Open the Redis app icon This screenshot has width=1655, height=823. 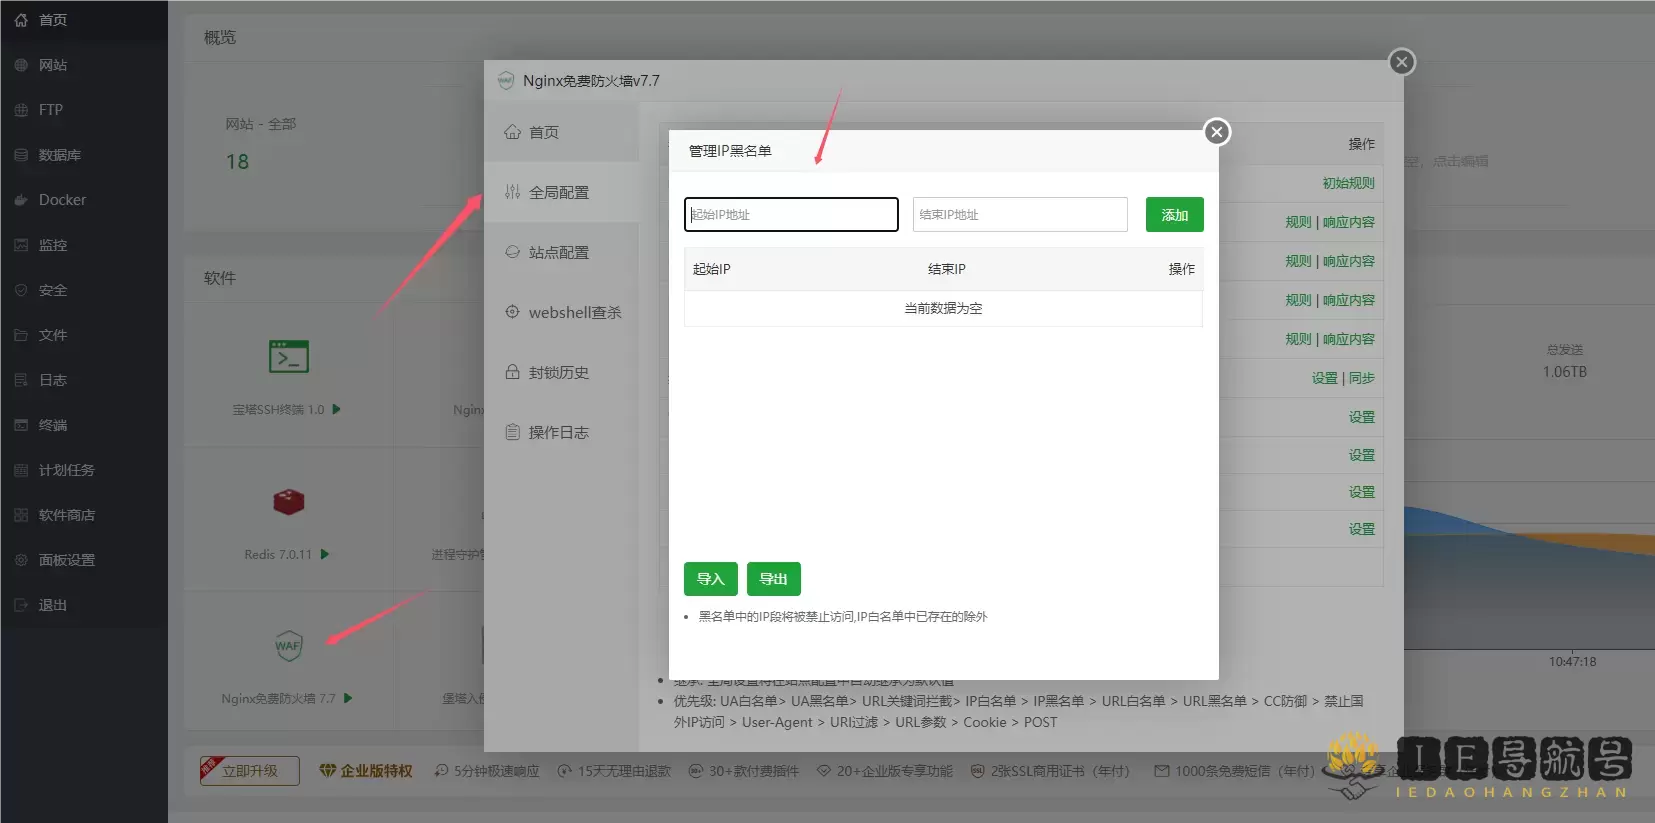point(288,502)
